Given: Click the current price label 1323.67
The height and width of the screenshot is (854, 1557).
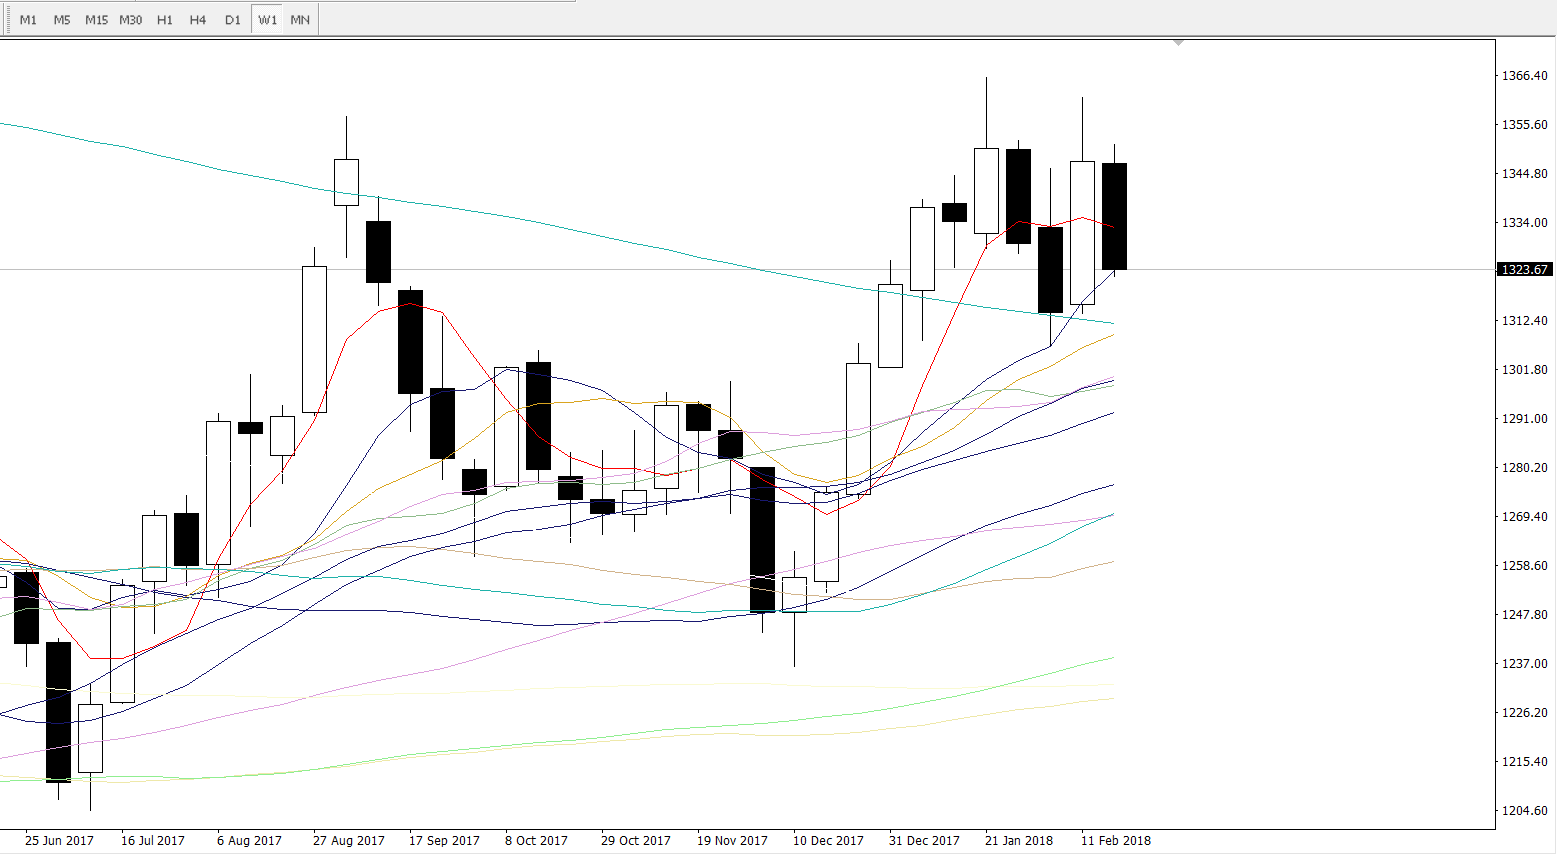Looking at the screenshot, I should (x=1525, y=270).
